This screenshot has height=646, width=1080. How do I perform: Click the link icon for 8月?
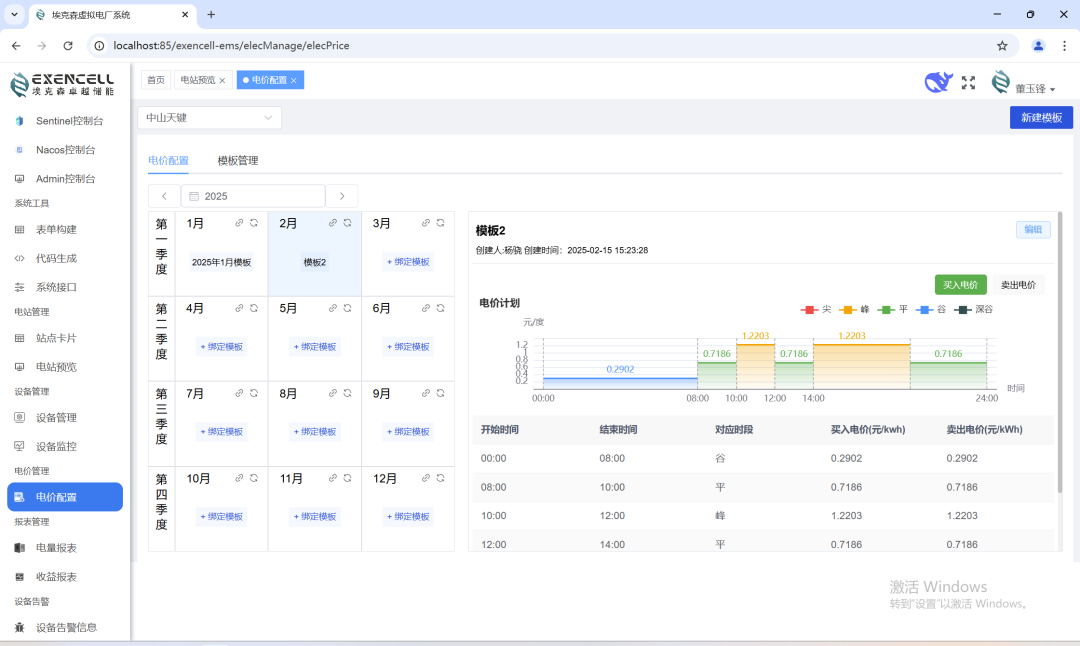tap(333, 393)
